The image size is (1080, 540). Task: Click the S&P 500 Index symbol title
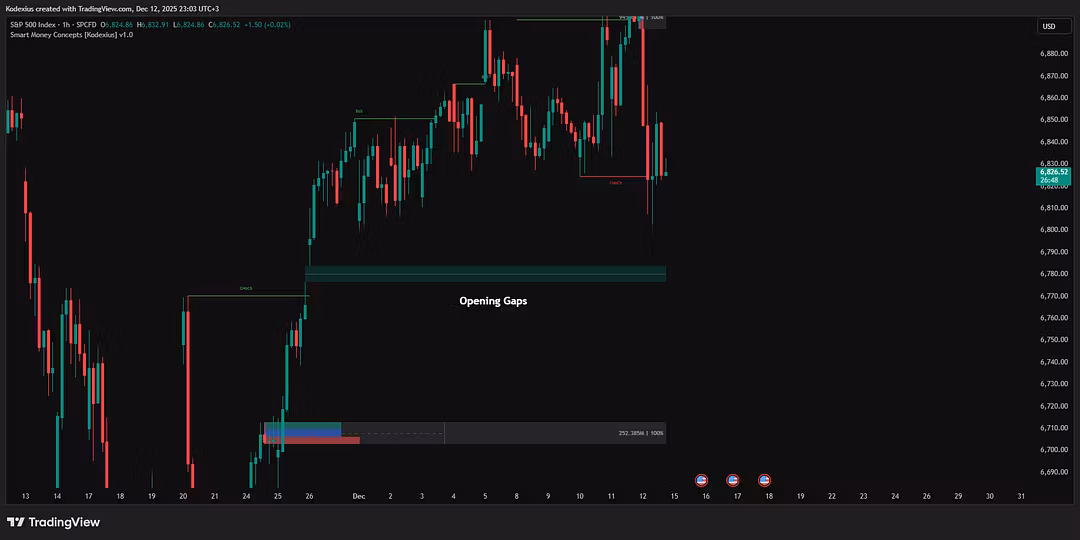[x=45, y=23]
